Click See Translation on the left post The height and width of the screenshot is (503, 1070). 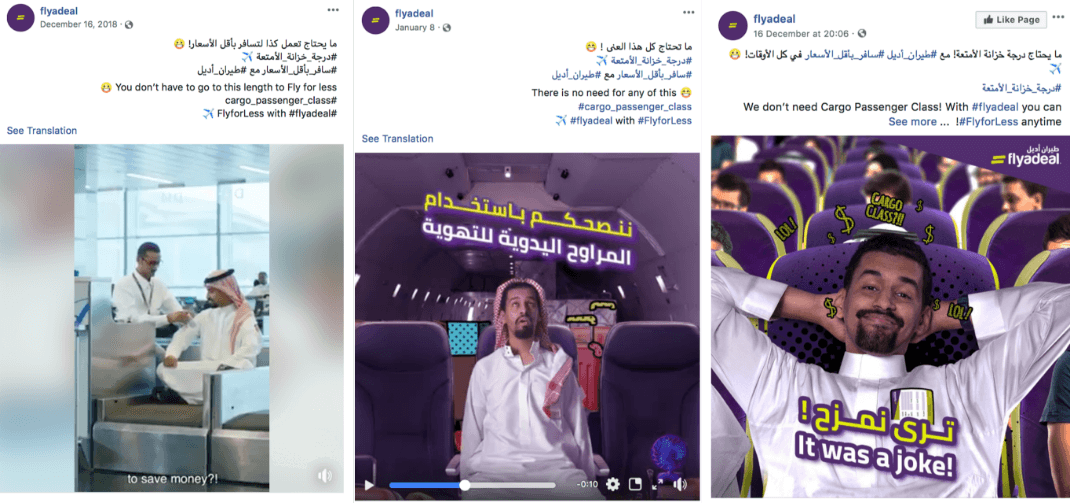tap(42, 130)
